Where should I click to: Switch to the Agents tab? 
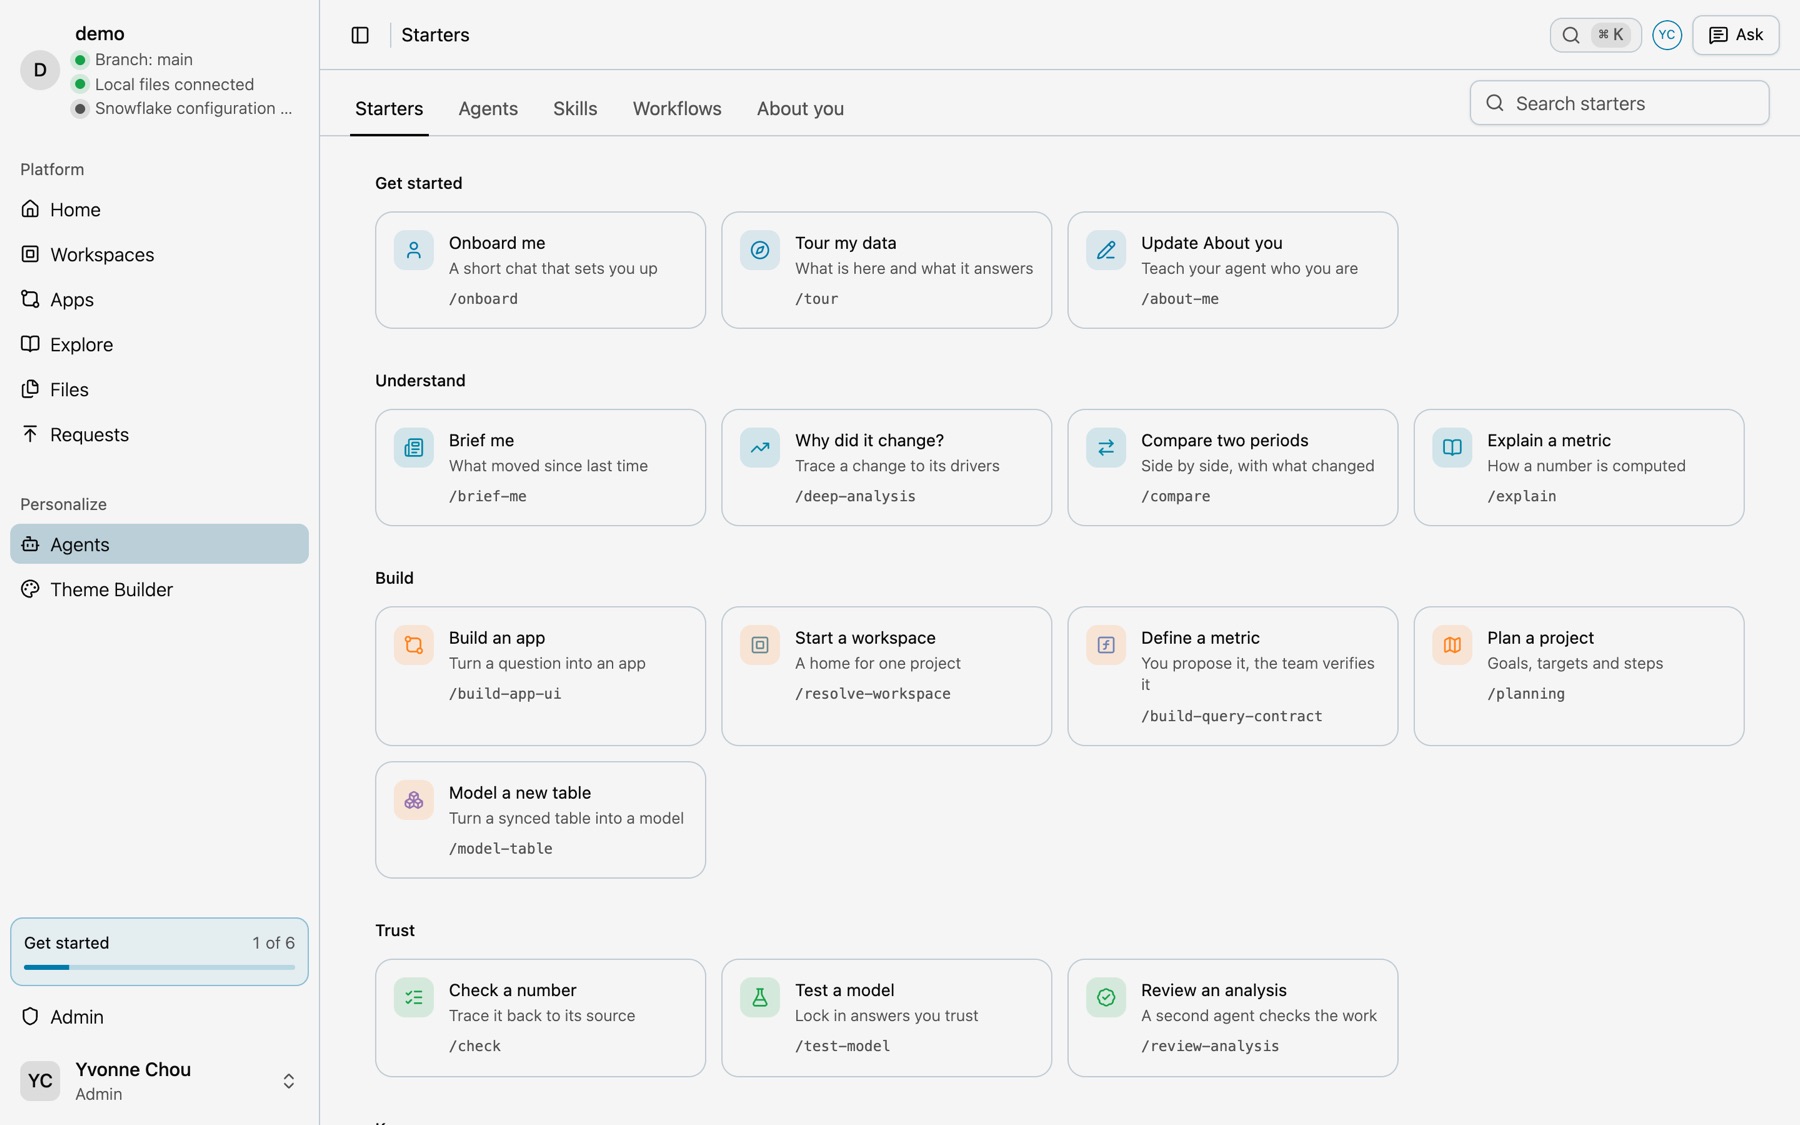pos(488,109)
